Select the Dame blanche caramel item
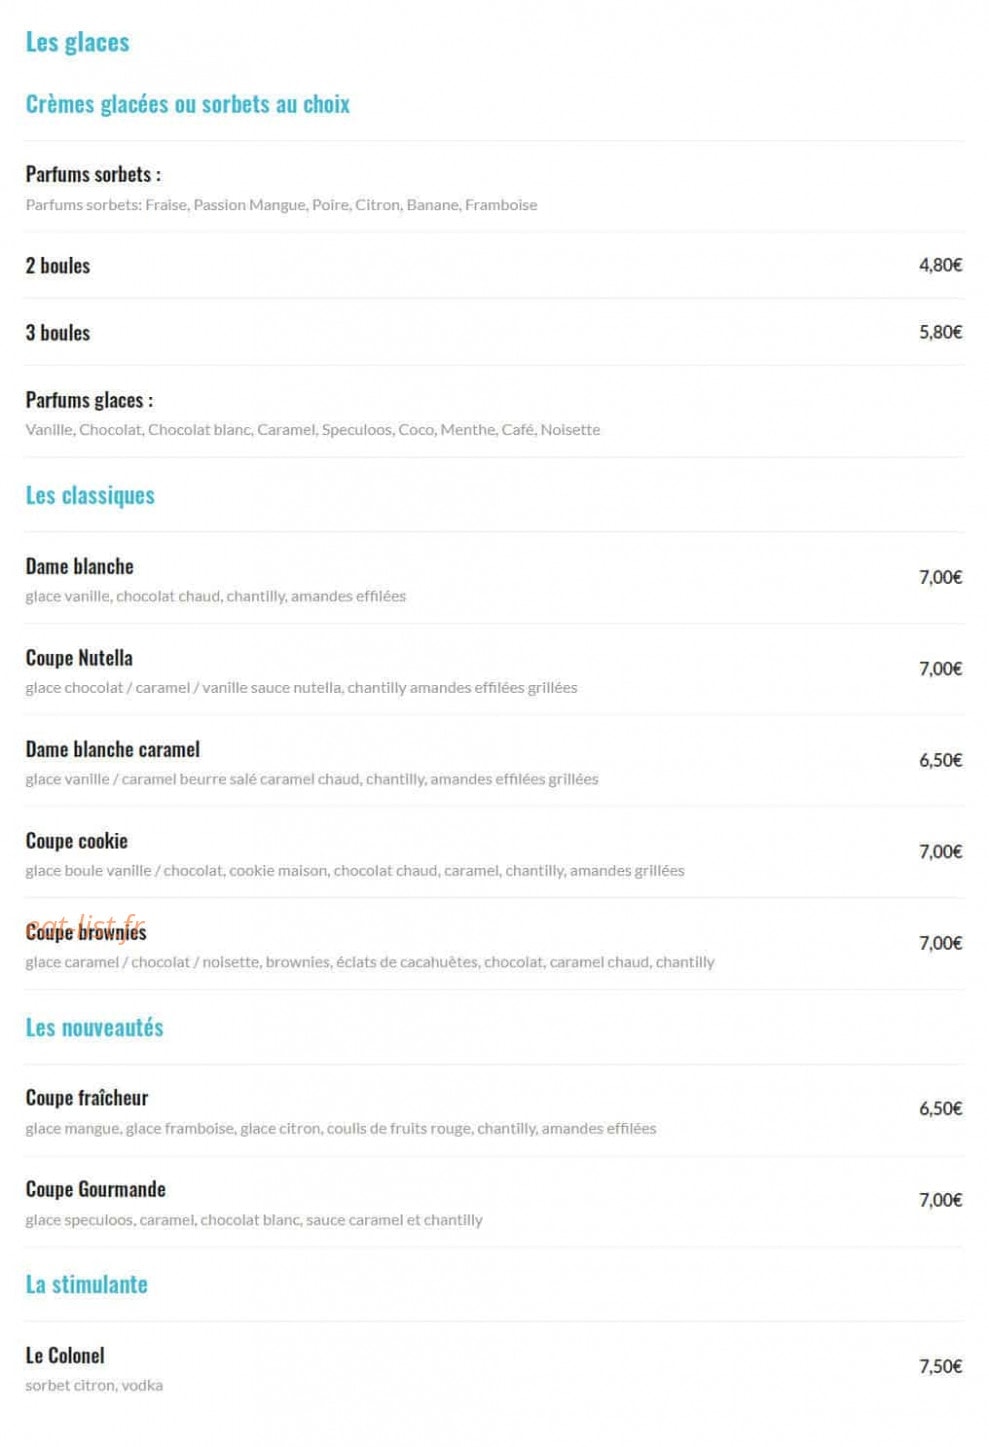 click(113, 749)
